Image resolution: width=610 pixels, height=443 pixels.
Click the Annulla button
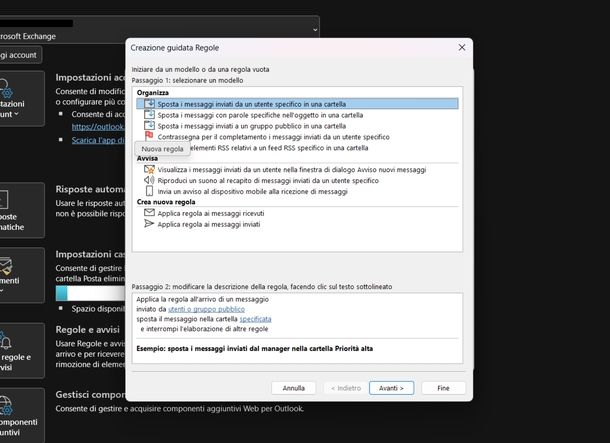point(293,388)
